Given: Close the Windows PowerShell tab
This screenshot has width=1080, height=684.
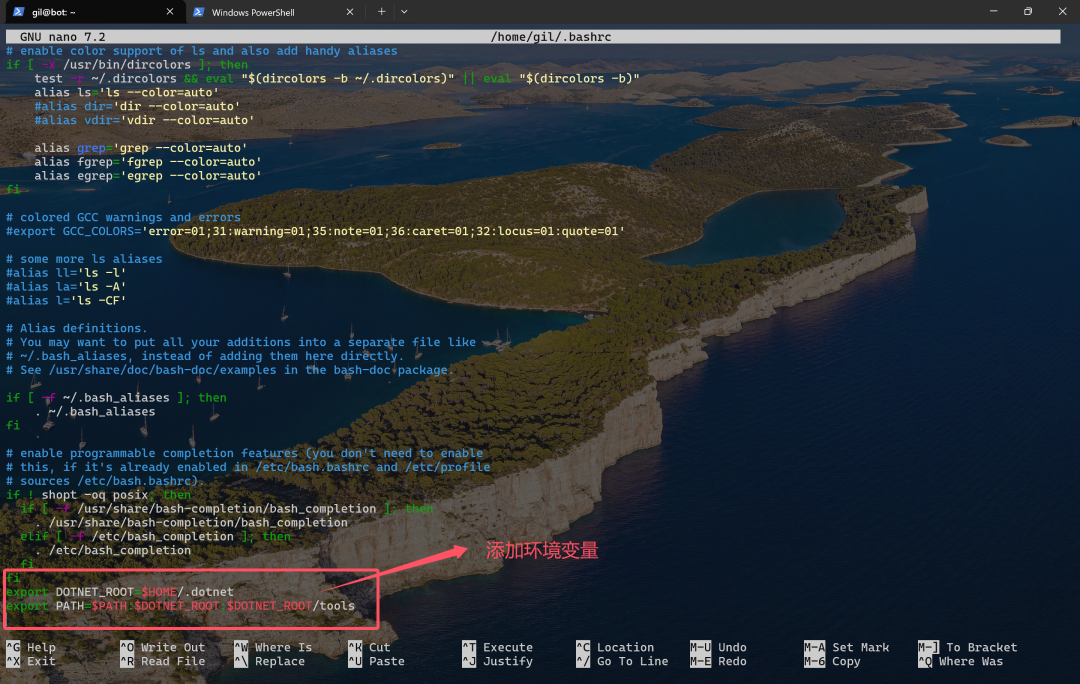Looking at the screenshot, I should [350, 12].
